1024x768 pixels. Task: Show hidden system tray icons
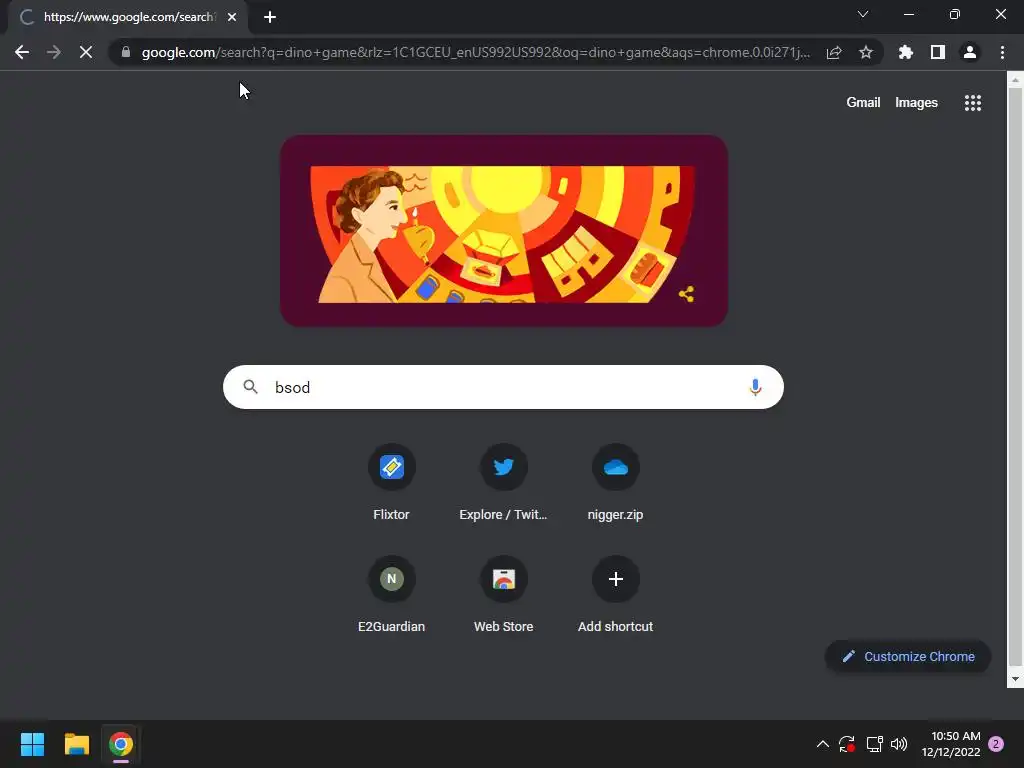pos(823,744)
